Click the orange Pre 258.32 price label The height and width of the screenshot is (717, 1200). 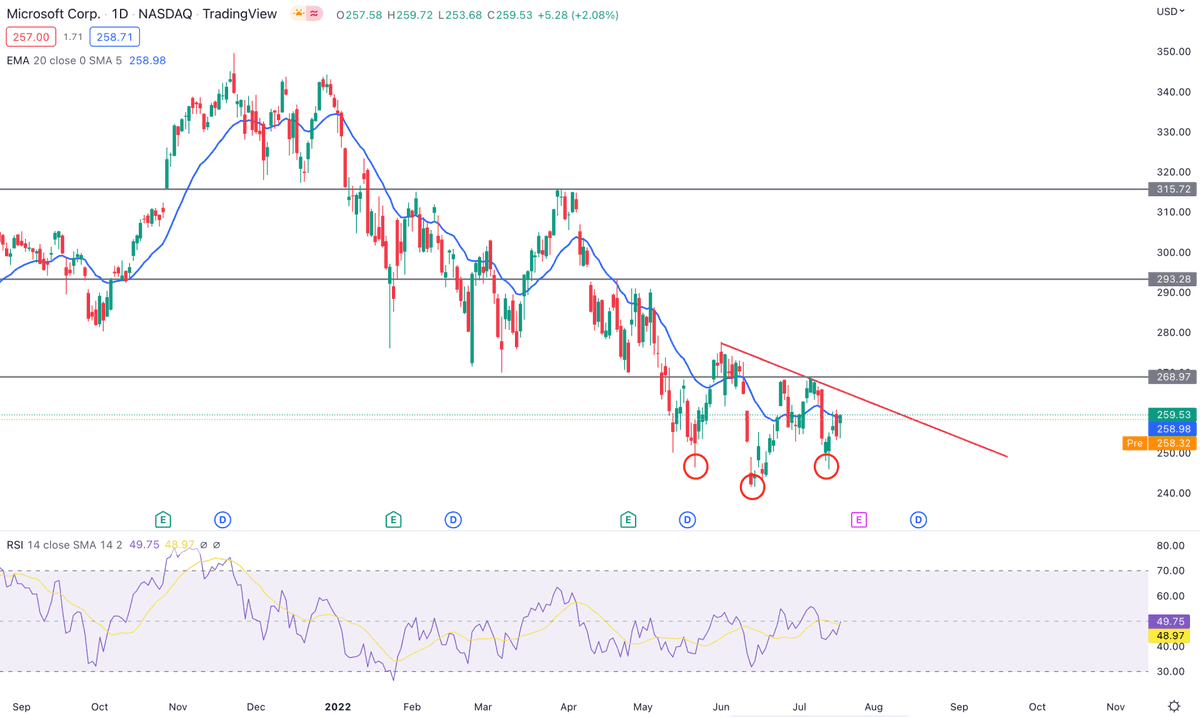[x=1160, y=442]
